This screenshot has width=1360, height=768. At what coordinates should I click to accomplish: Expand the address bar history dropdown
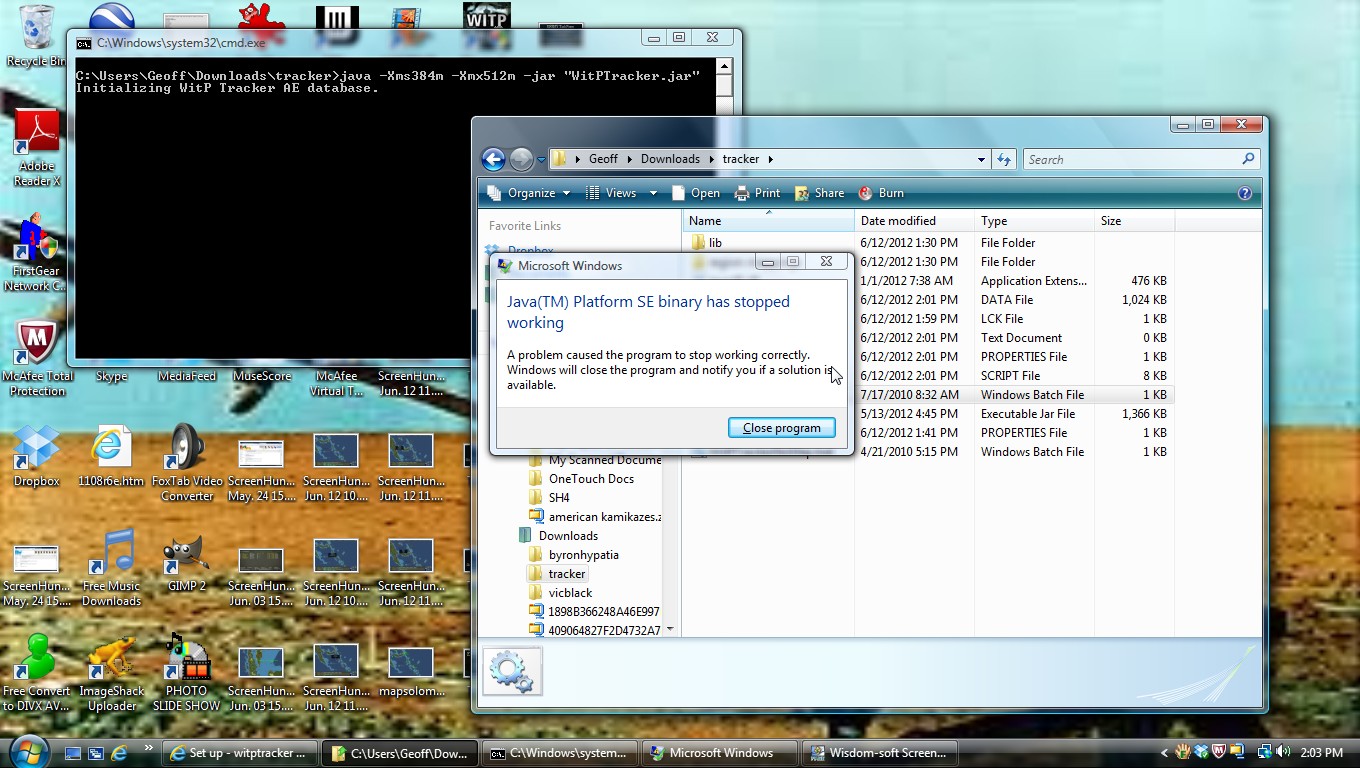[981, 159]
